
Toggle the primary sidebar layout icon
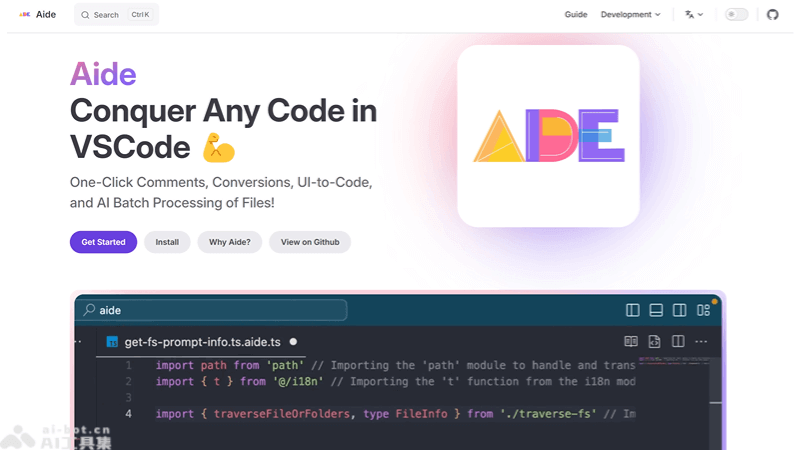point(632,310)
